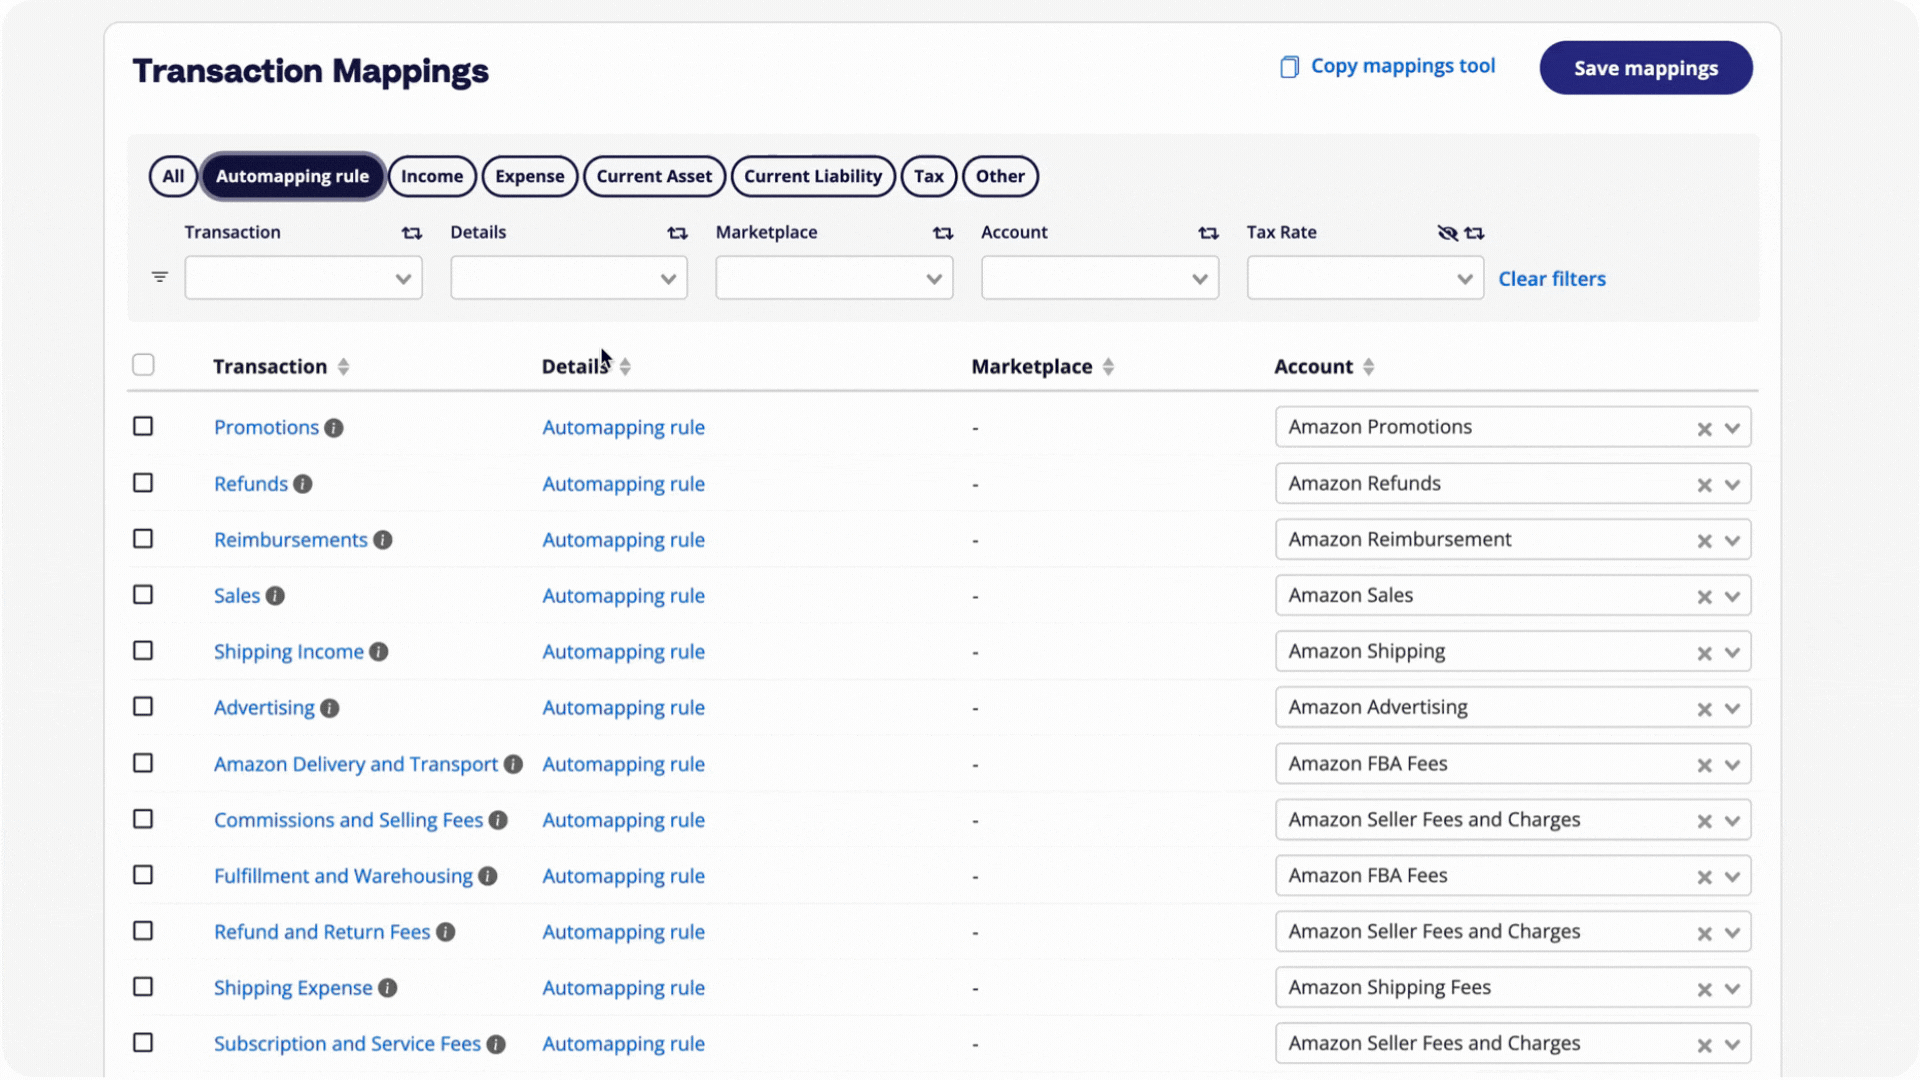Open info icon beside Refunds
This screenshot has width=1920, height=1080.
point(303,484)
